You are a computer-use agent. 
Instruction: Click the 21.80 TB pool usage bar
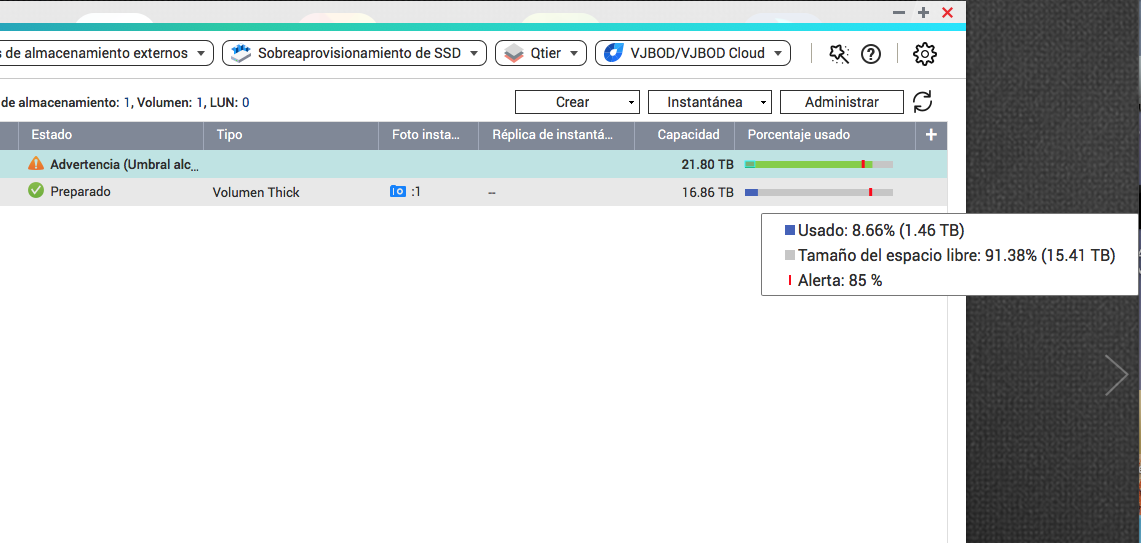(818, 164)
